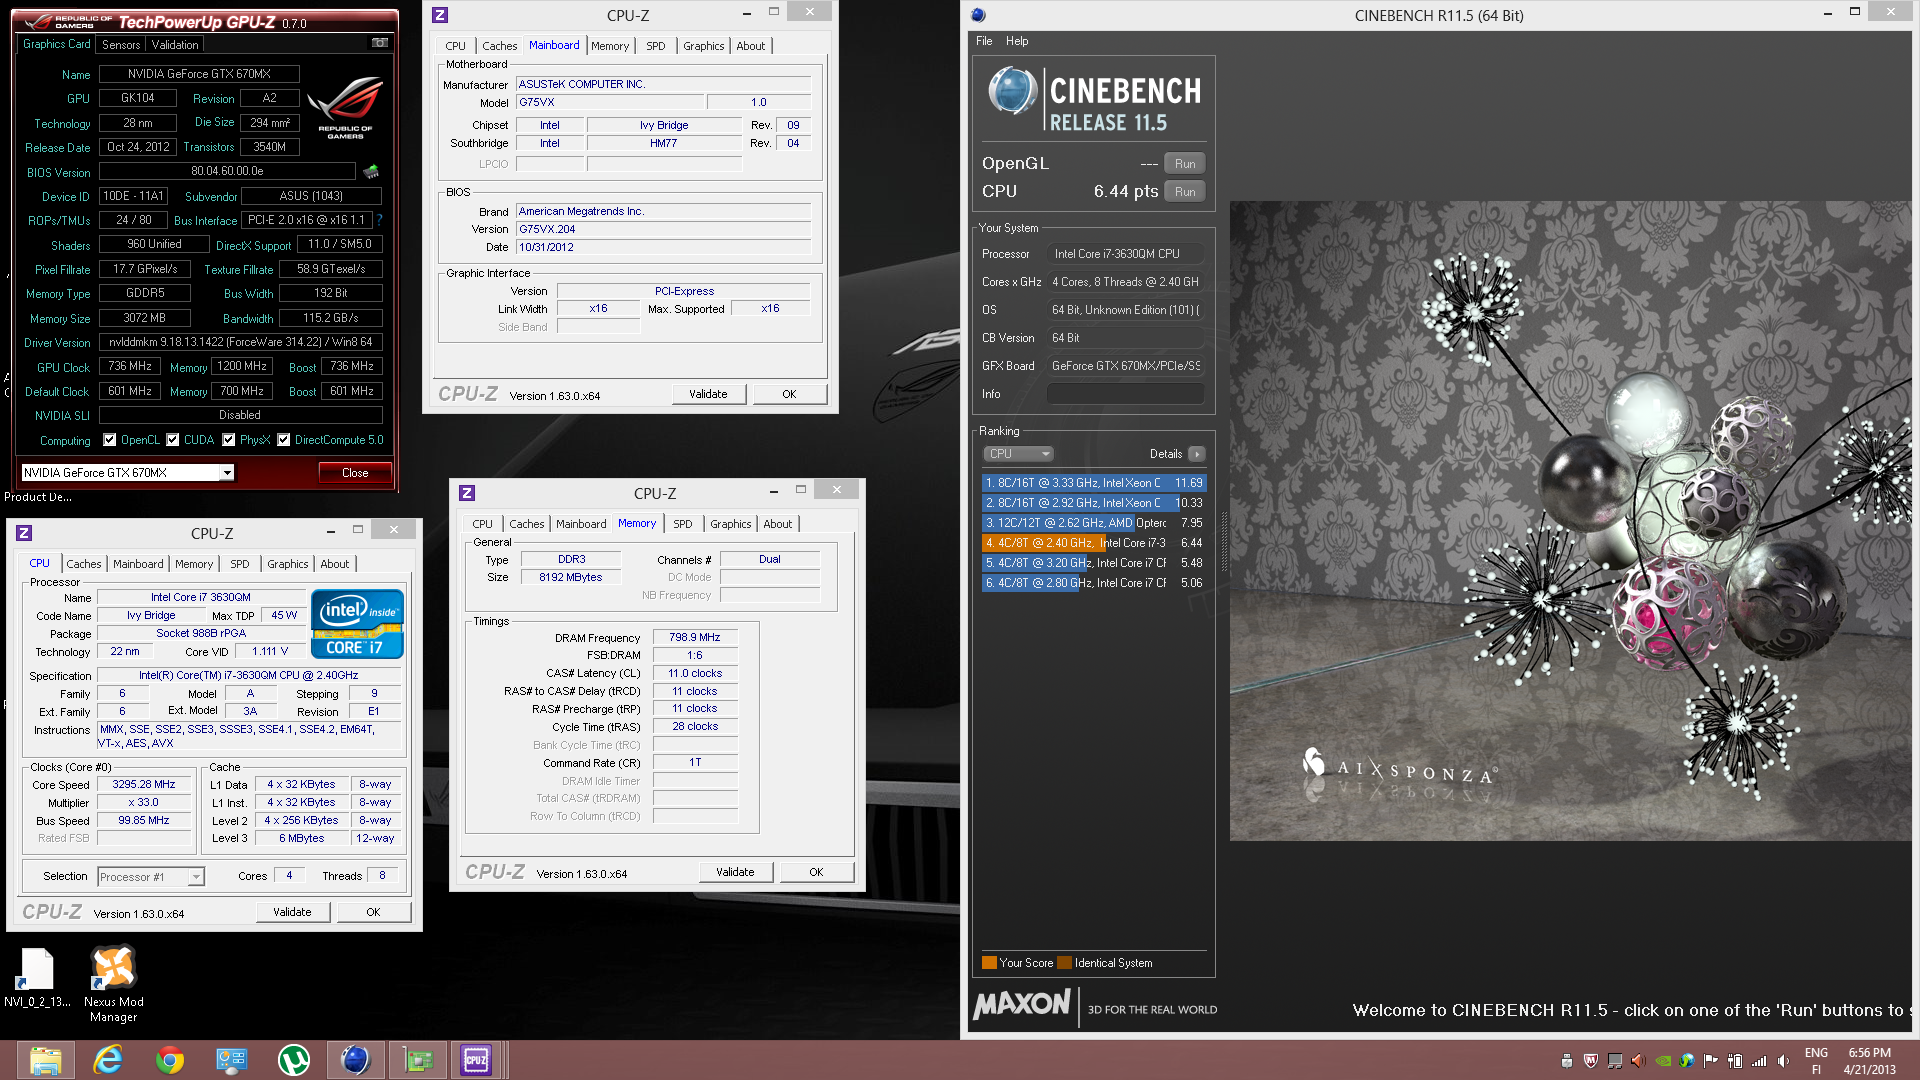Viewport: 1920px width, 1080px height.
Task: Open the Caches tab in CPU-Z Memory window
Action: coord(527,524)
